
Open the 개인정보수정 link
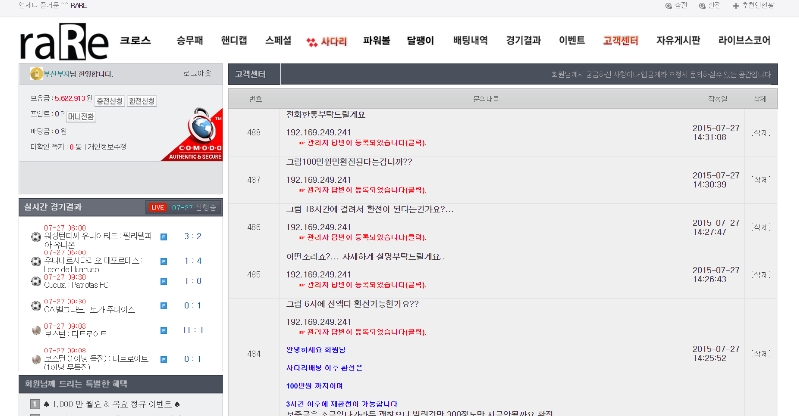coord(105,147)
